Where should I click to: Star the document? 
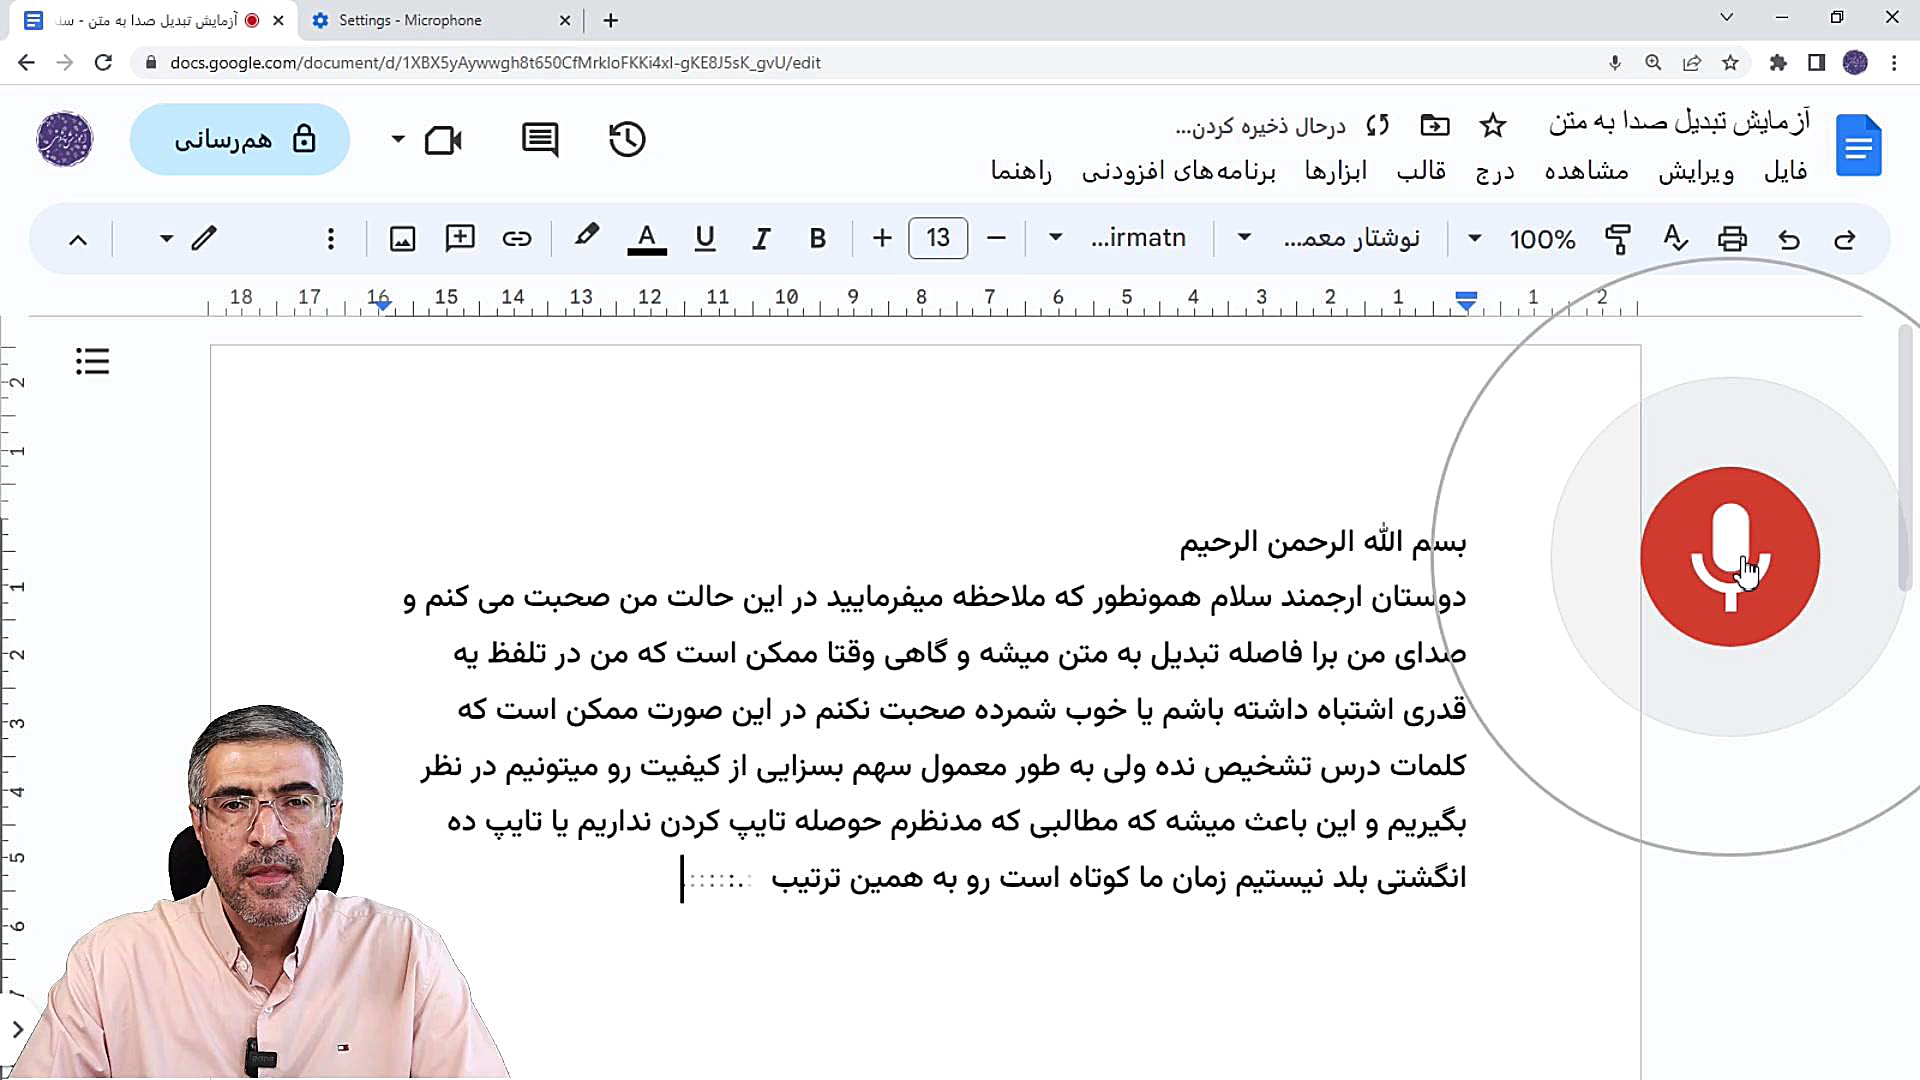(x=1492, y=125)
